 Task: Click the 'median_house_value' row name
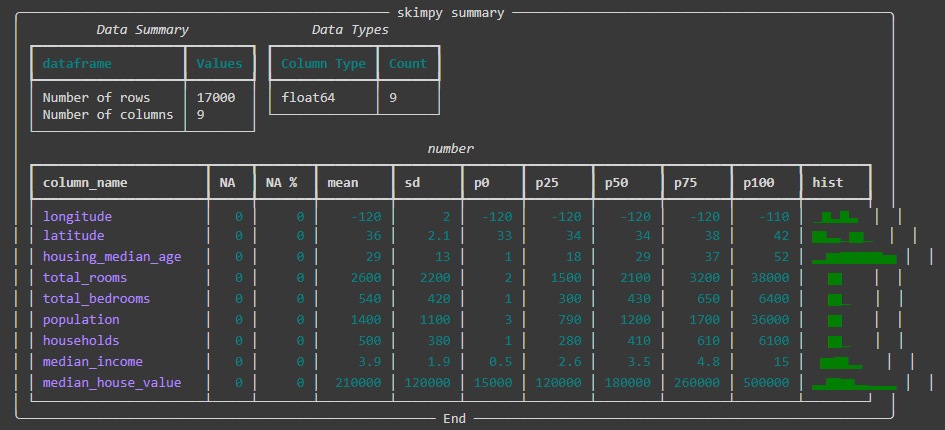click(112, 383)
